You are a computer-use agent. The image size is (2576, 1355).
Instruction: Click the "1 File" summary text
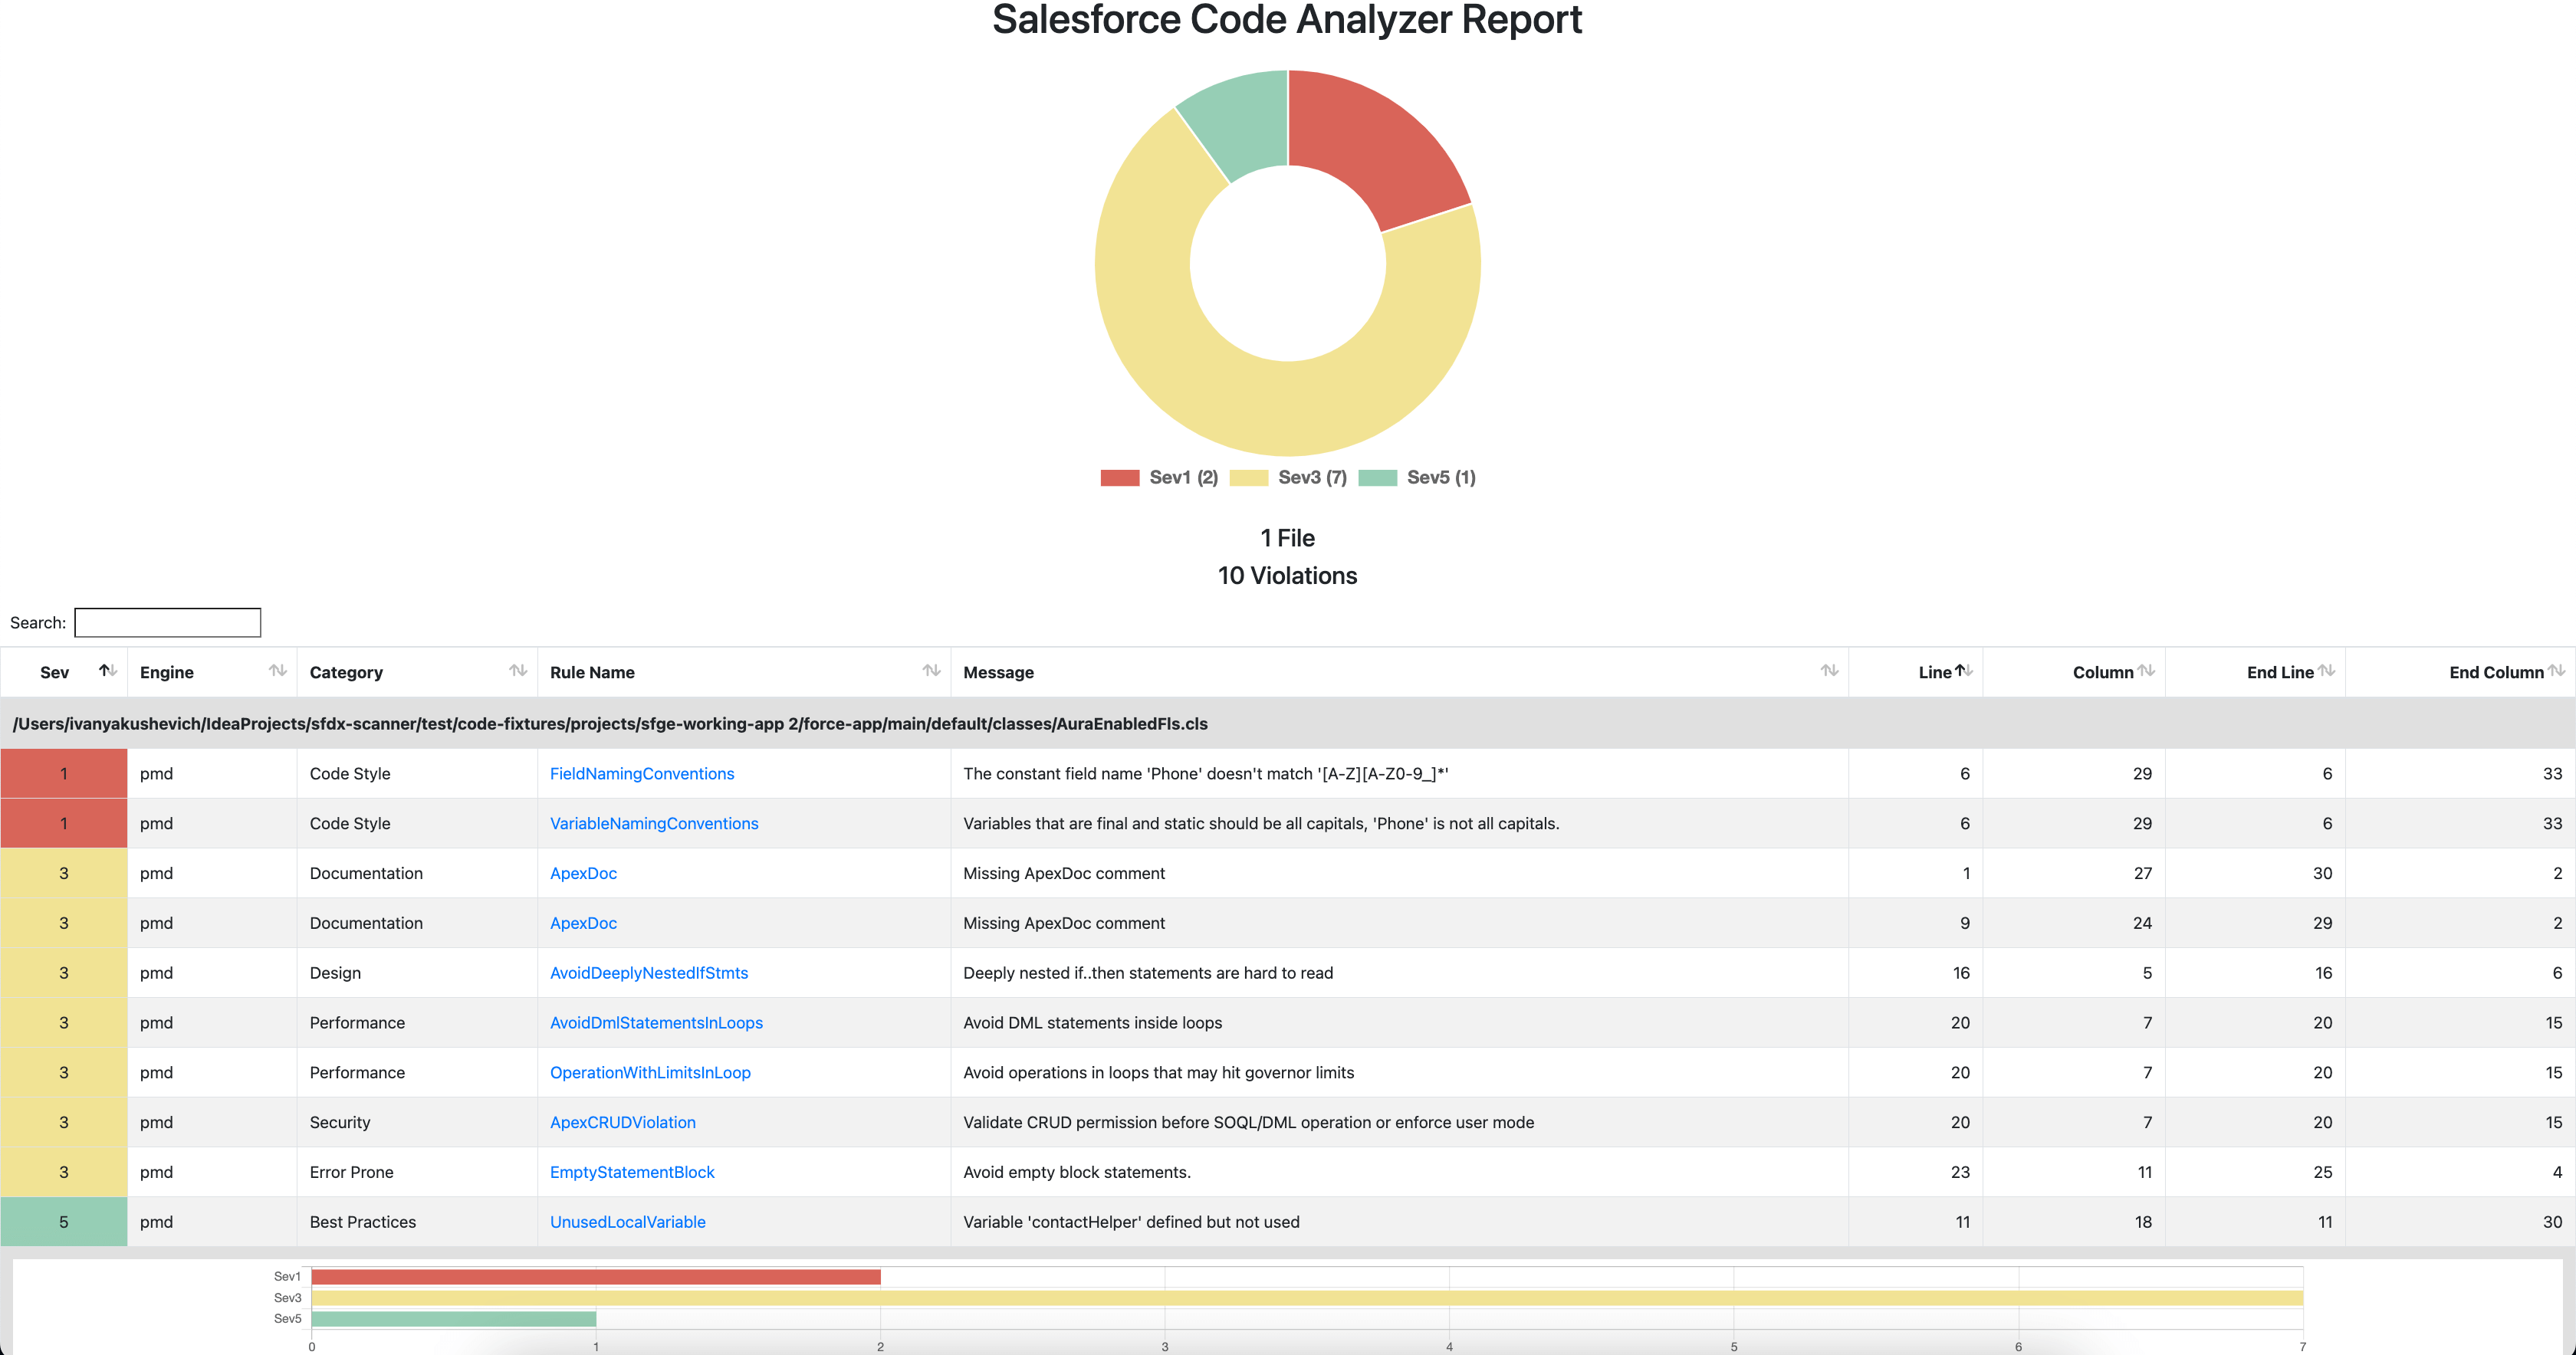tap(1287, 538)
